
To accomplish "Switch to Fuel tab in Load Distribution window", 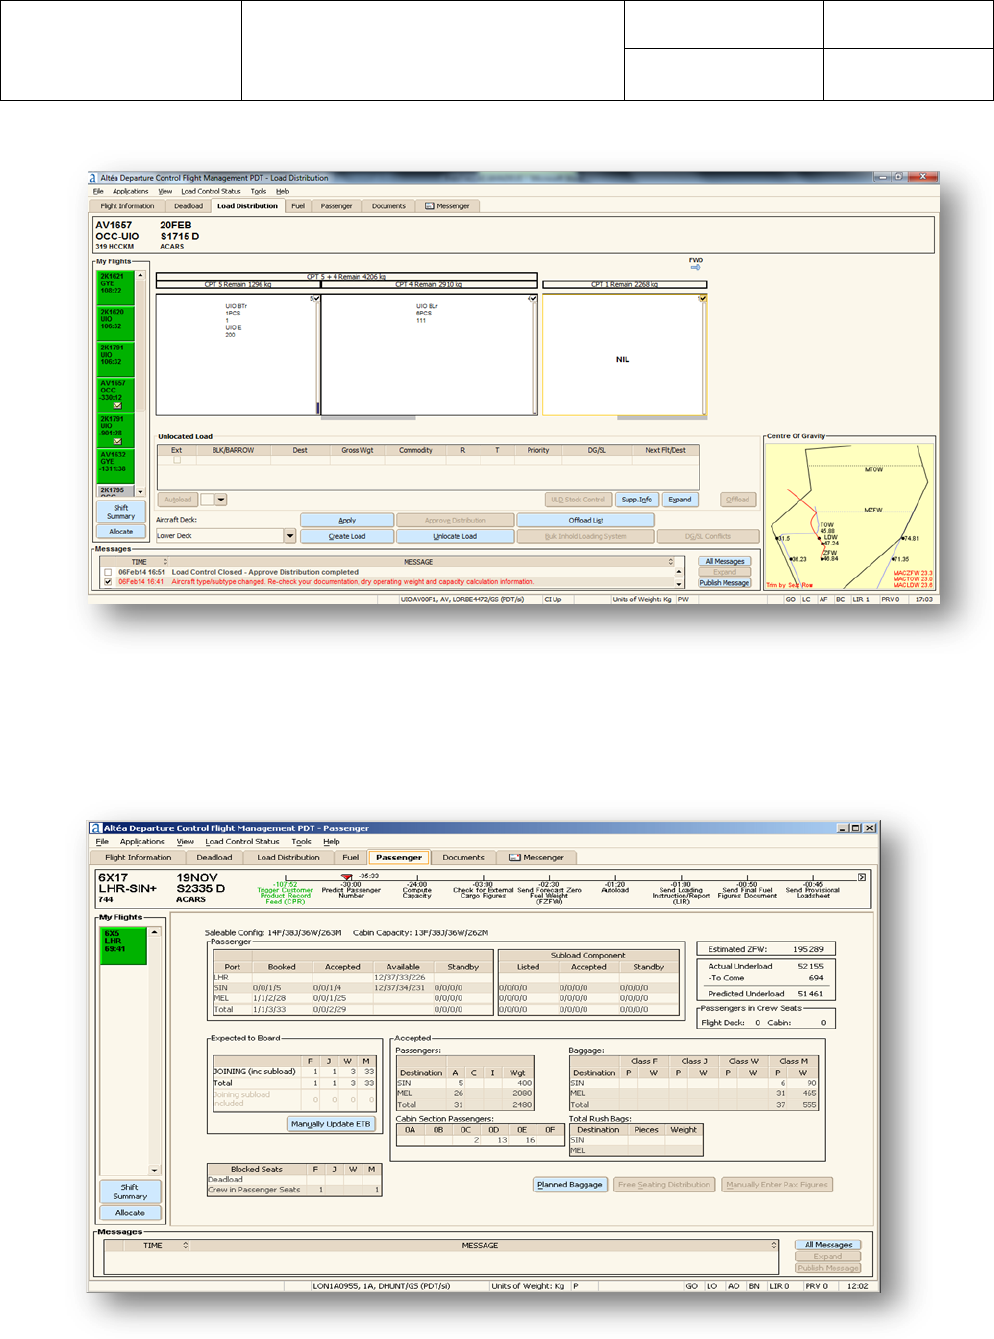I will pos(298,206).
